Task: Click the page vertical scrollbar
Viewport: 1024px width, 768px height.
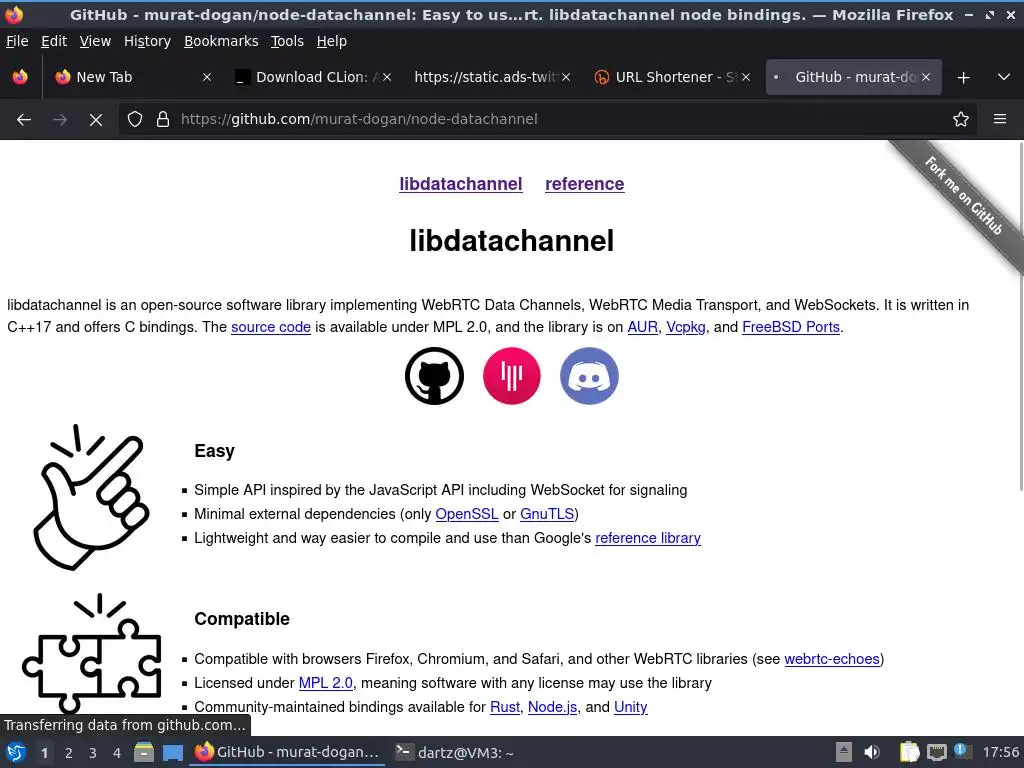Action: tap(1021, 315)
